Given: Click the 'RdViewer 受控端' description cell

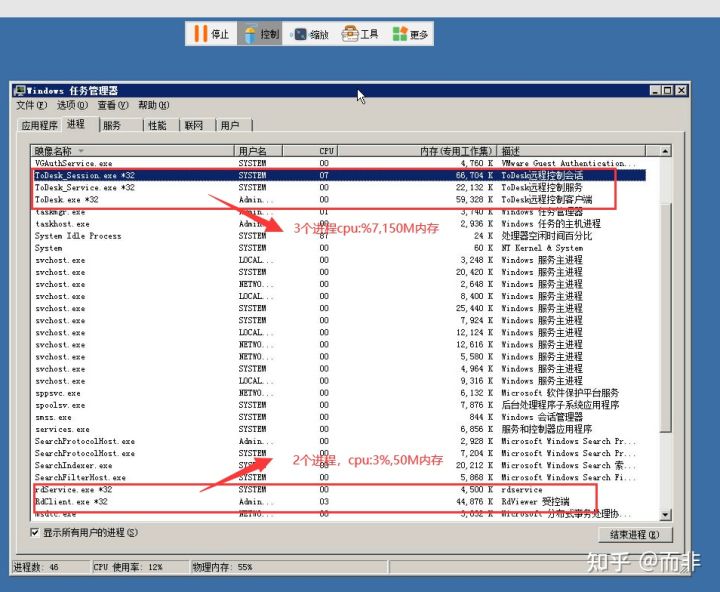Looking at the screenshot, I should point(535,502).
